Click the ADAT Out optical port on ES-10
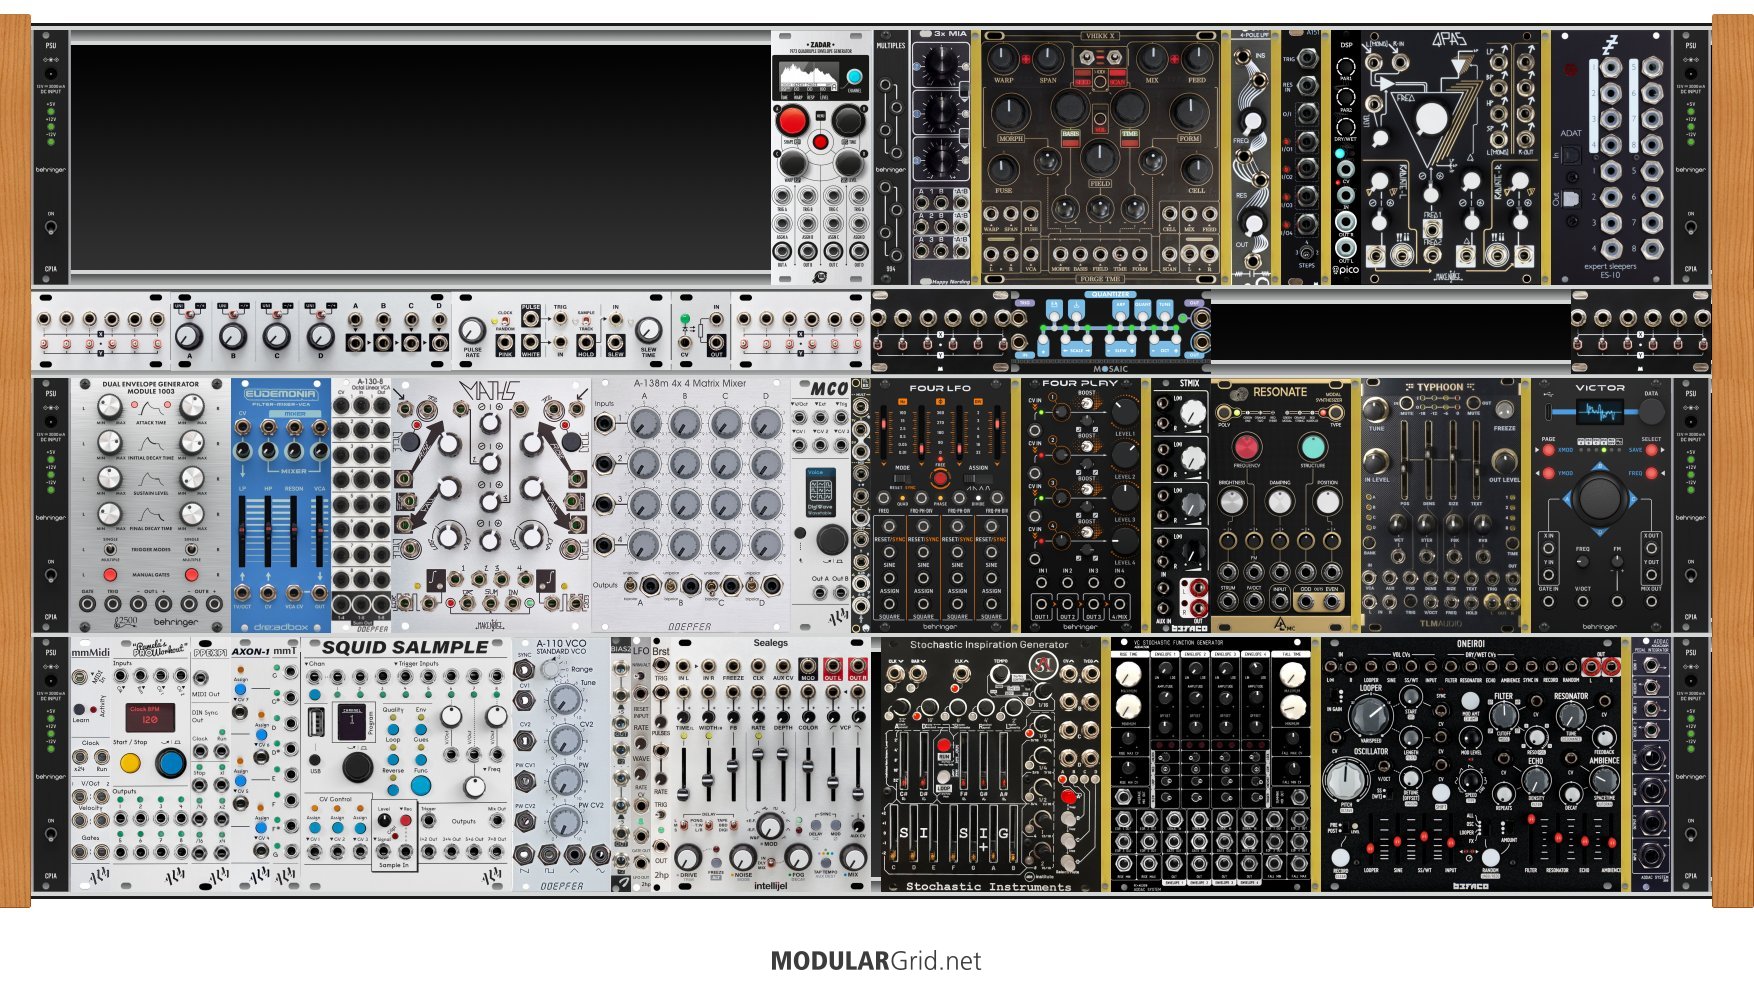This screenshot has width=1754, height=982. coord(1572,199)
